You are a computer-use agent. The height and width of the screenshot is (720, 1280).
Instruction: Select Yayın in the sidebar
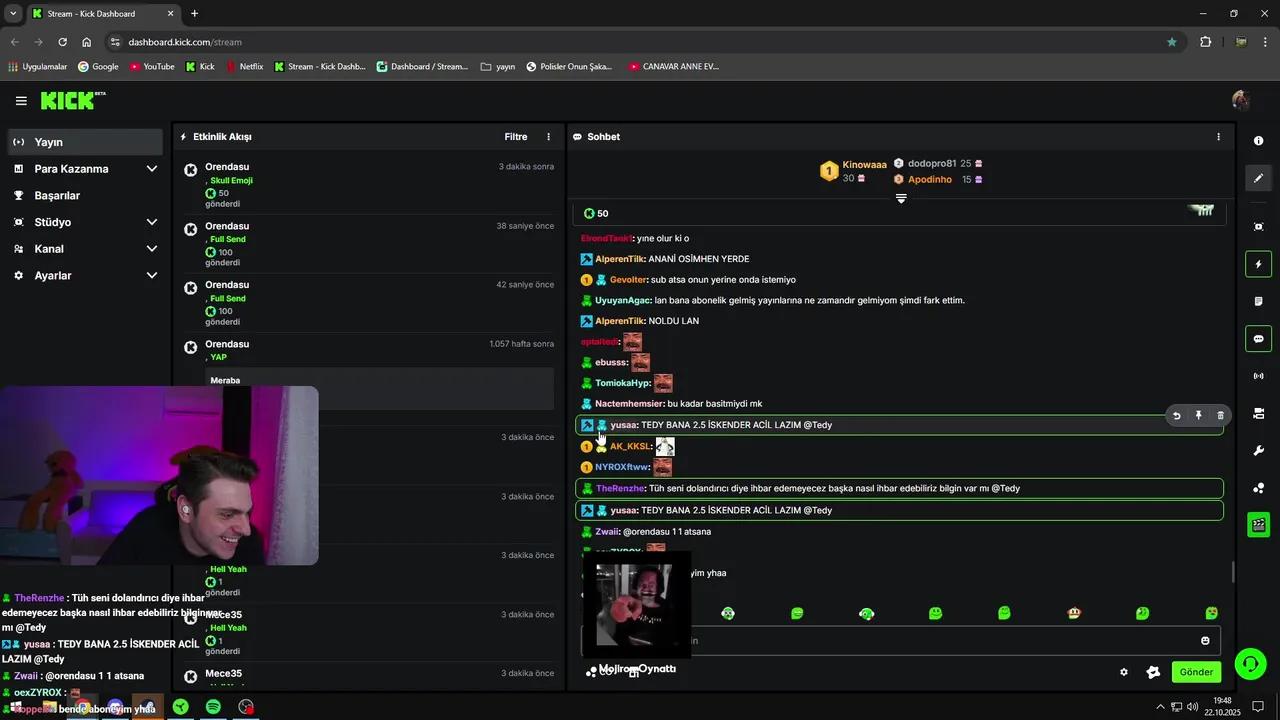click(85, 142)
